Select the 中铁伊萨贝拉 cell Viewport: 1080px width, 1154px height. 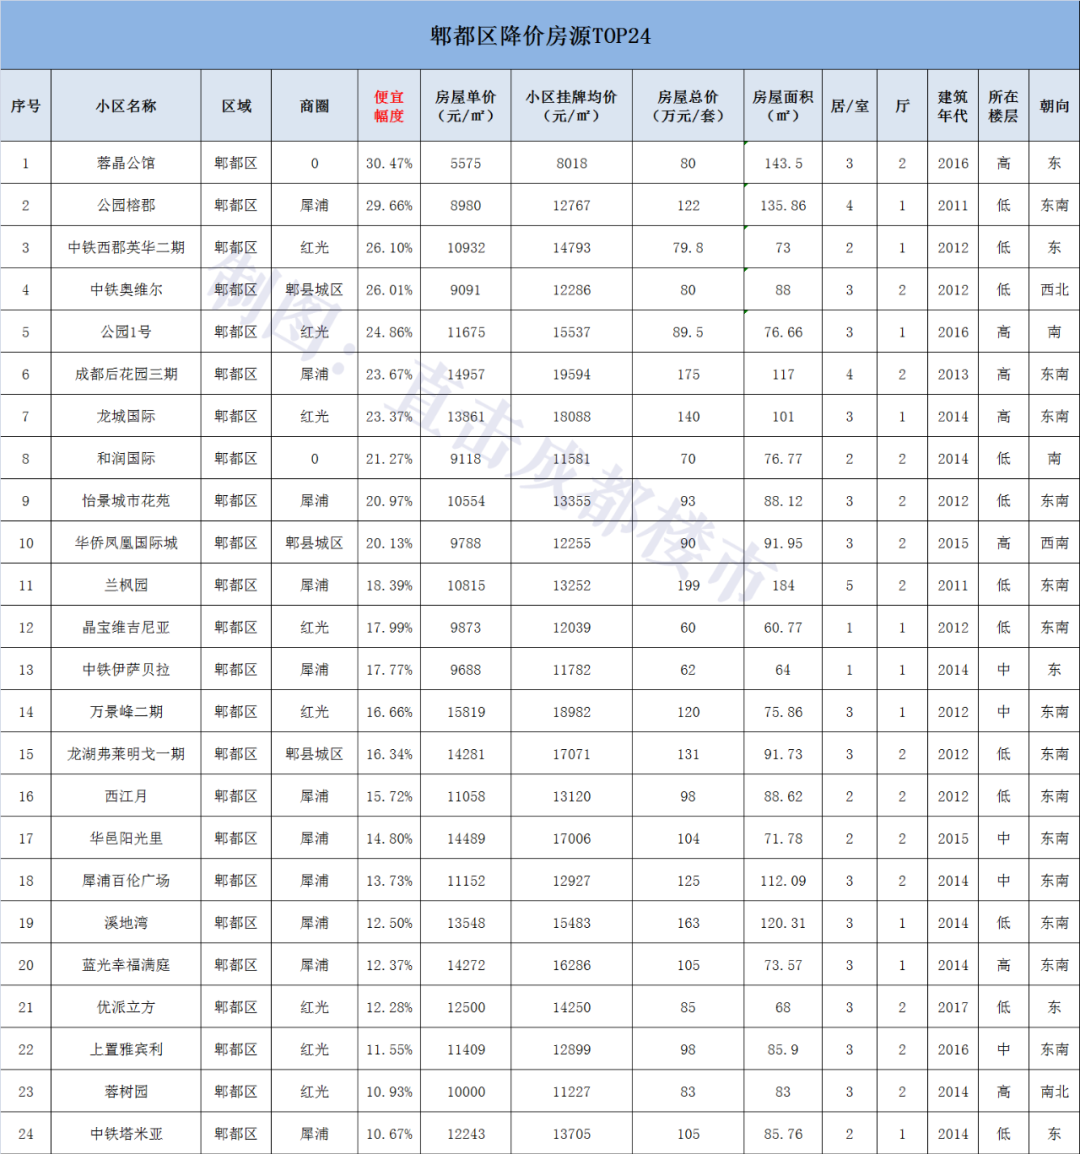[126, 669]
